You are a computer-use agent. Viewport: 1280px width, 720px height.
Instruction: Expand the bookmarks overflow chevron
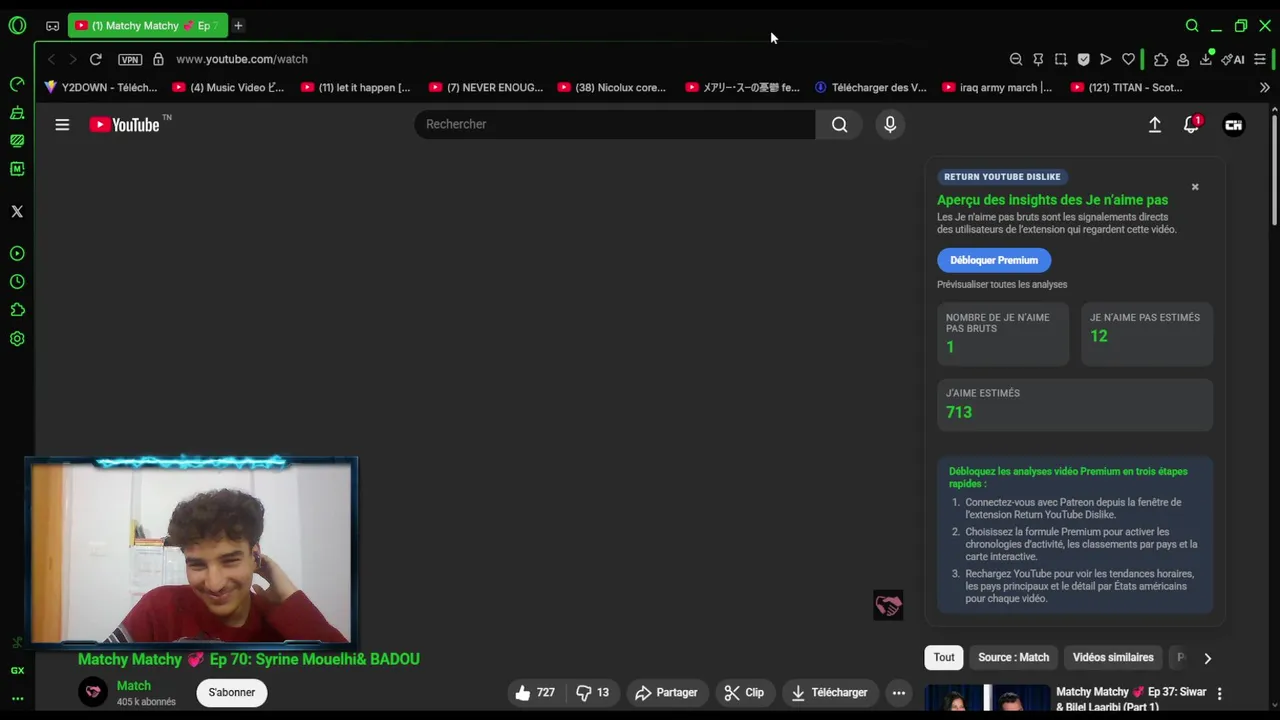click(x=1264, y=87)
